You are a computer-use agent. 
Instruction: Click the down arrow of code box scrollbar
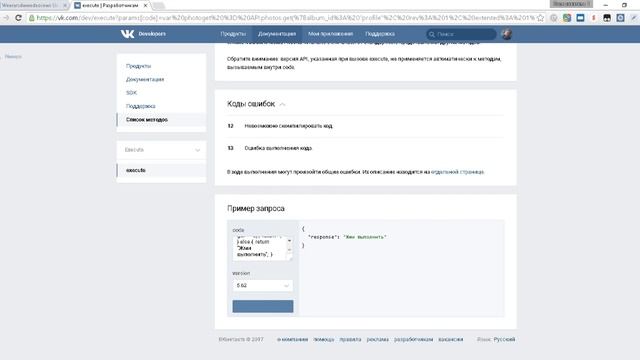click(289, 250)
